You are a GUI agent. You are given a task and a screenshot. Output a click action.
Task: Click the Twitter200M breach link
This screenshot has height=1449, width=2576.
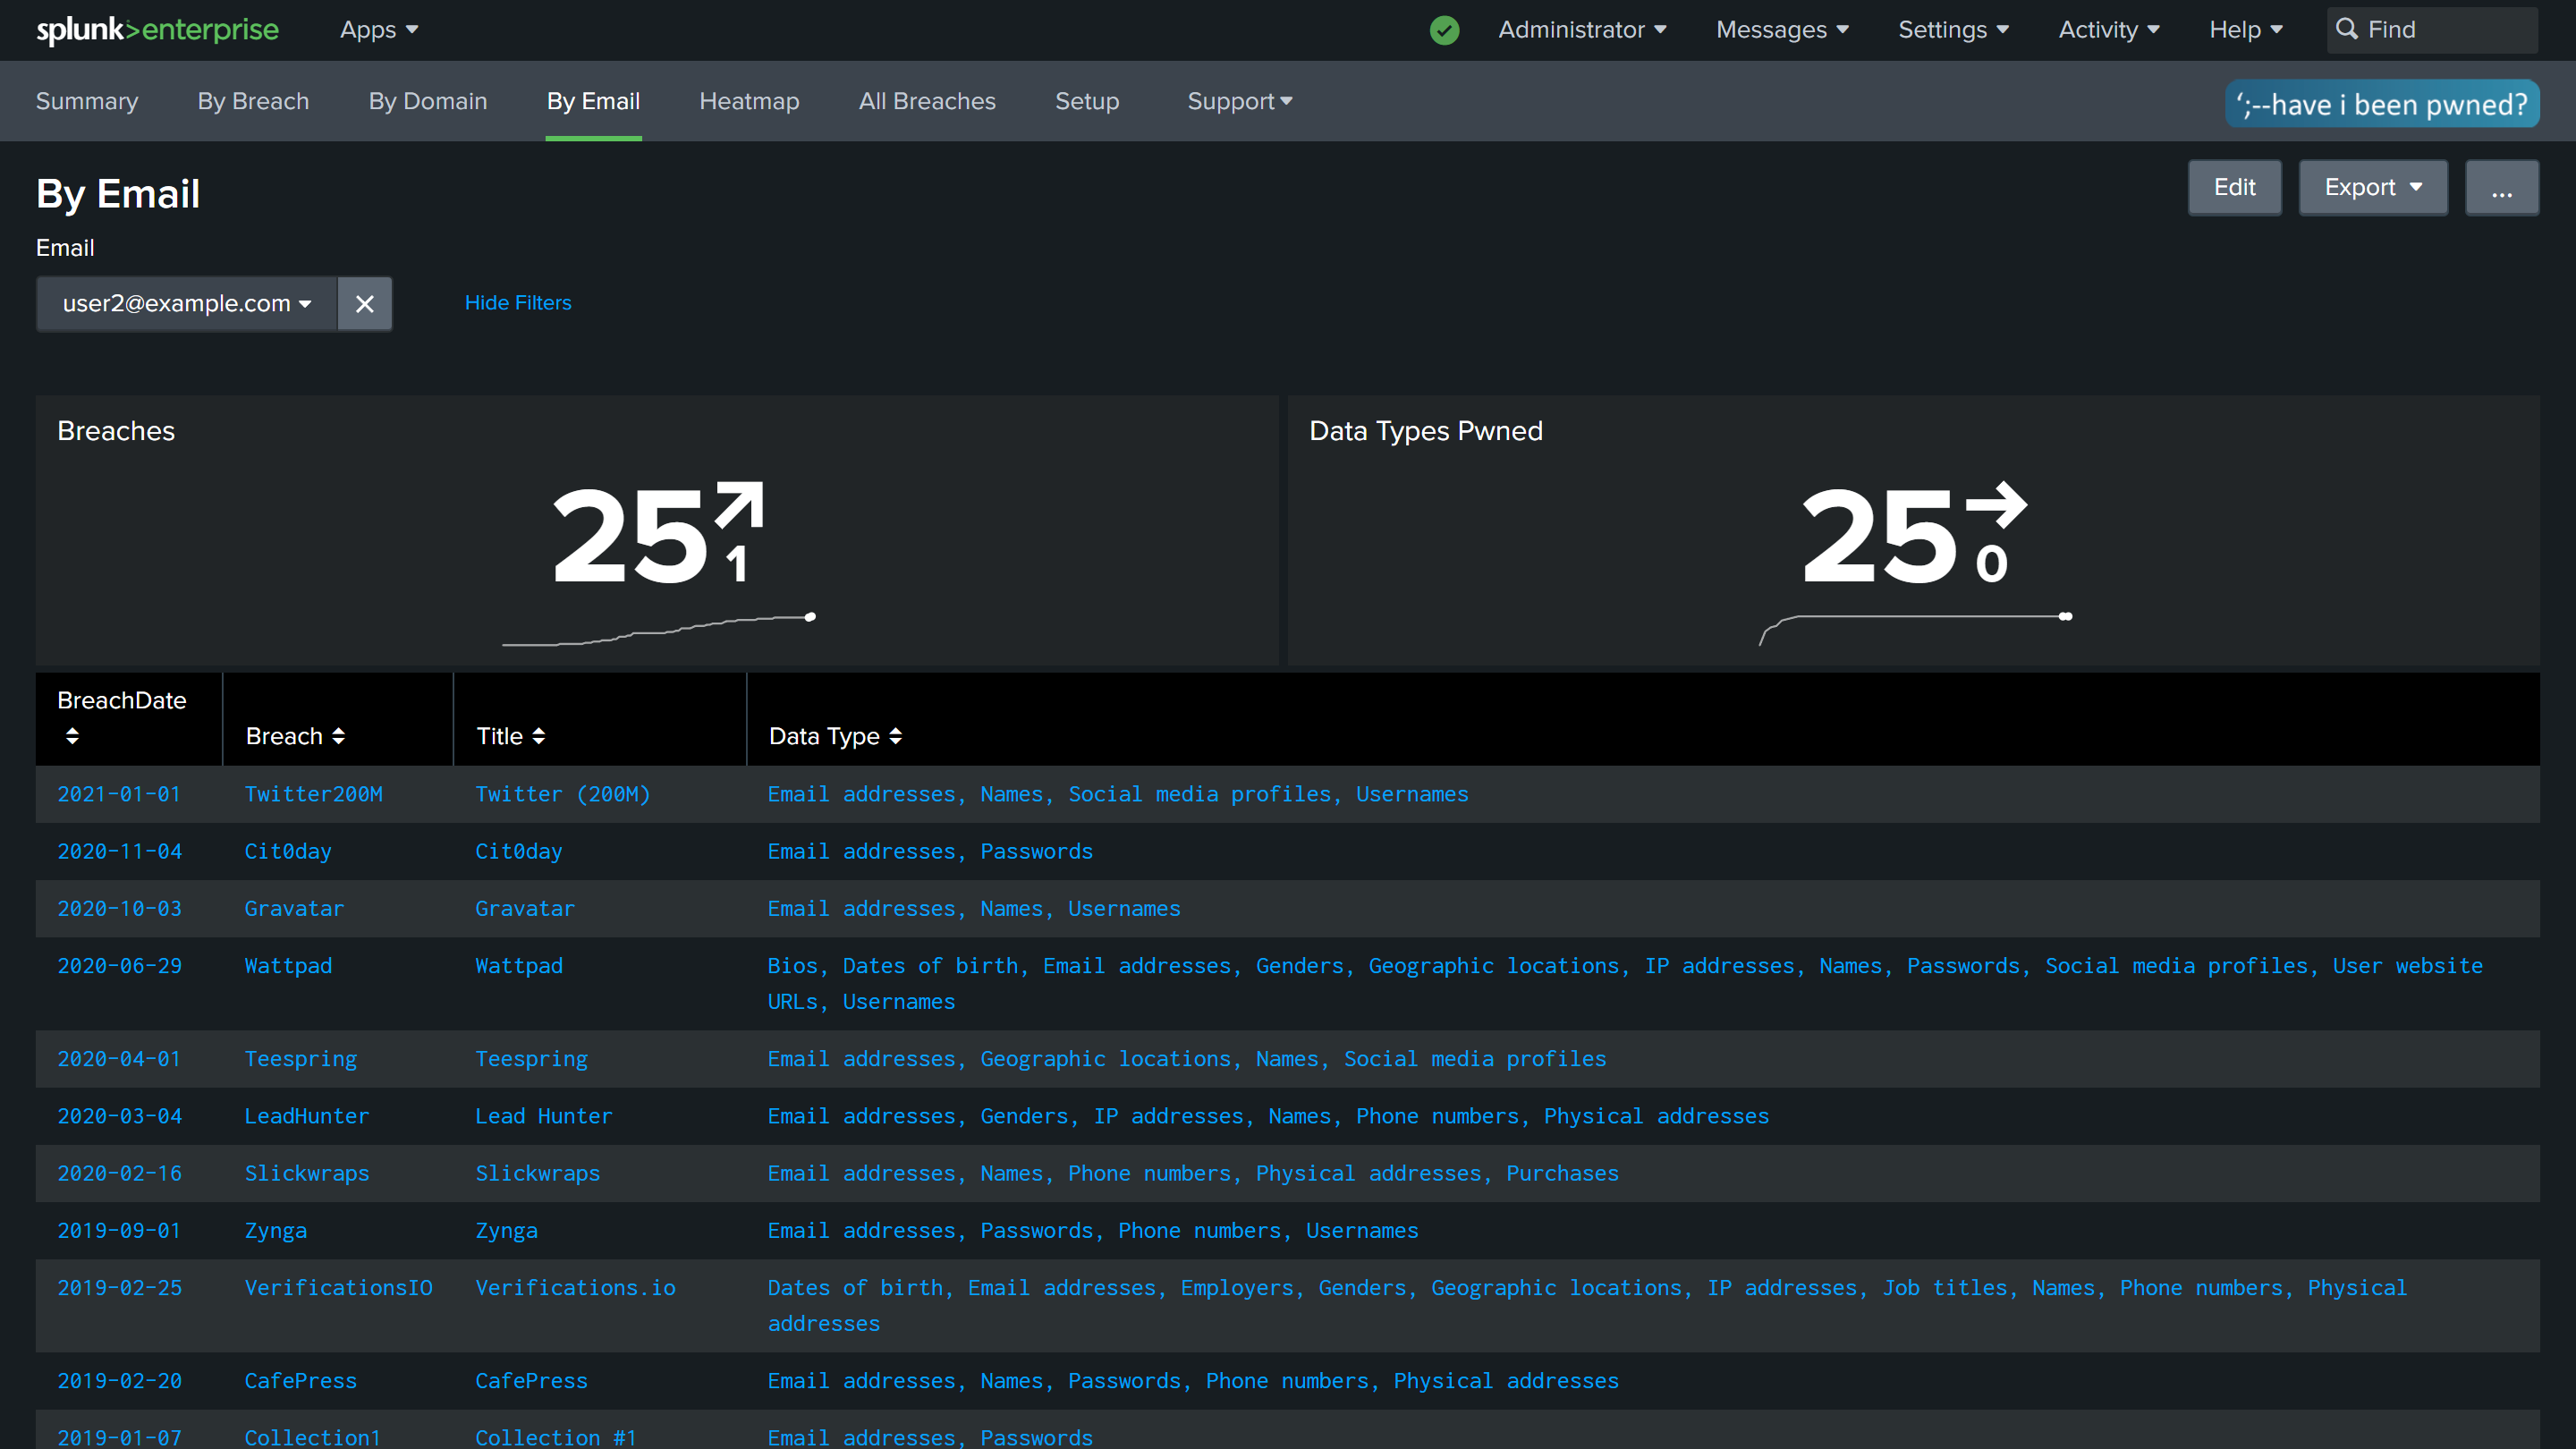313,794
